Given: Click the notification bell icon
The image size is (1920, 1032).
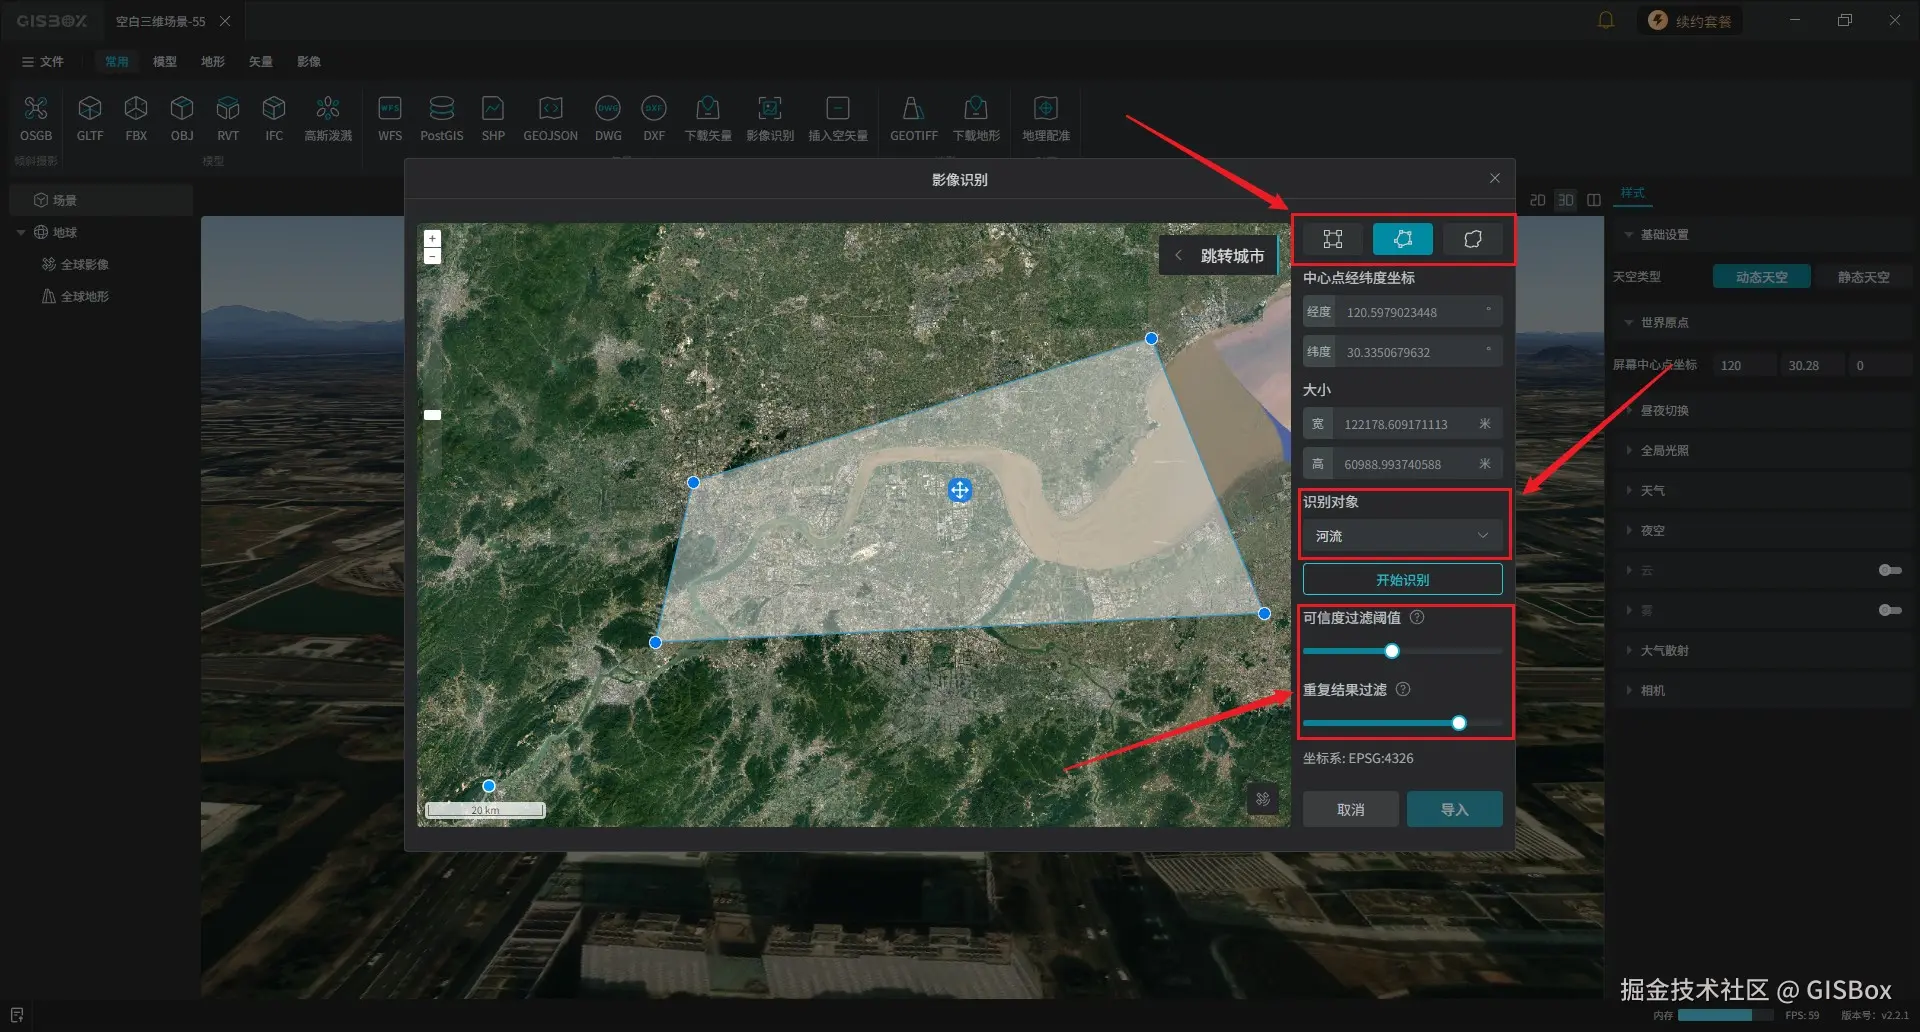Looking at the screenshot, I should point(1606,20).
